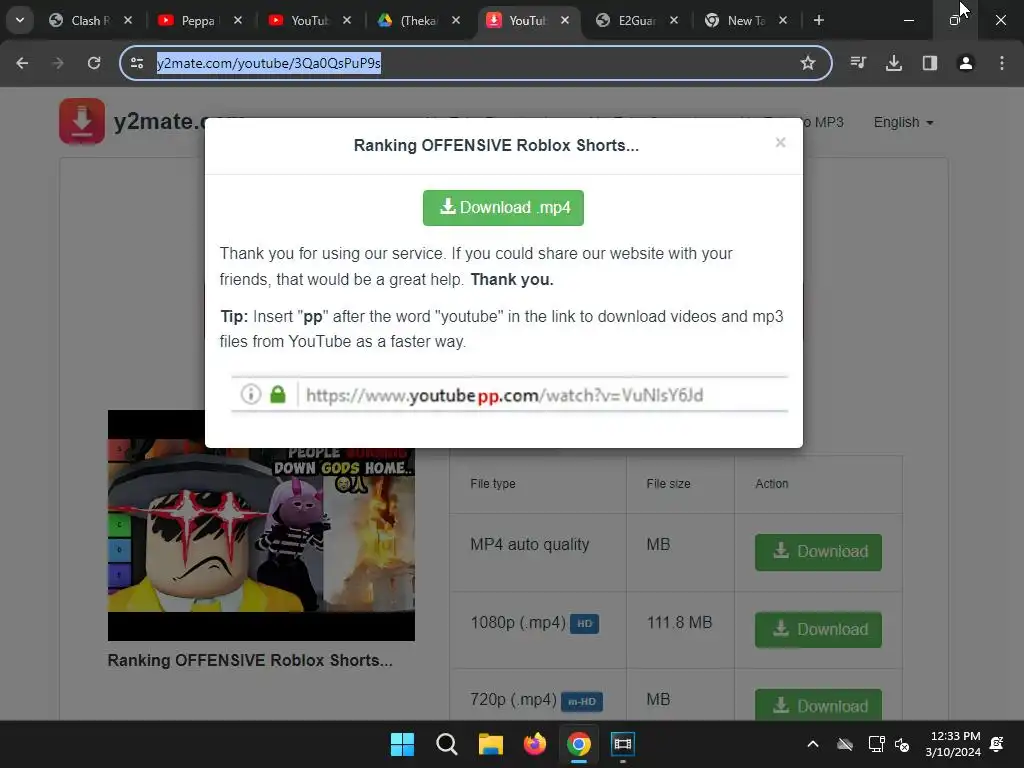Click the Action column header
This screenshot has width=1024, height=768.
pos(772,483)
